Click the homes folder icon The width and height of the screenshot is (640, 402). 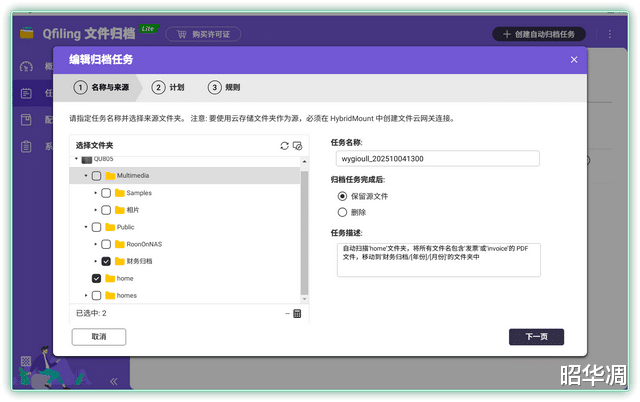click(x=110, y=295)
